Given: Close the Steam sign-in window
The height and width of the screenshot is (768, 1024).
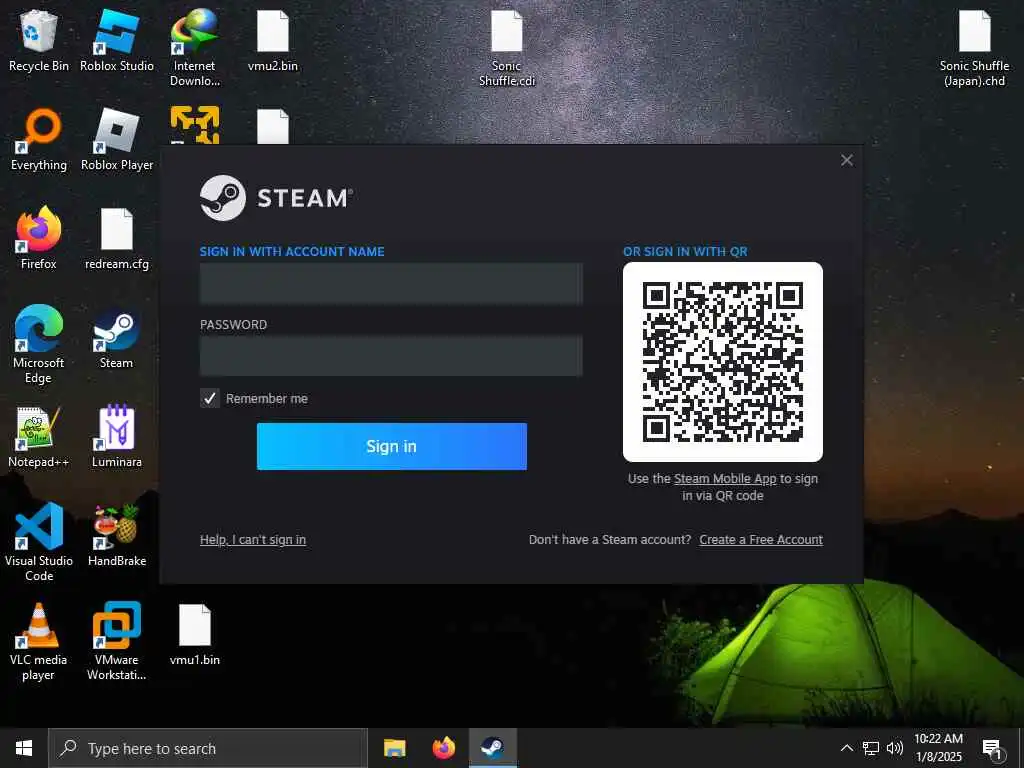Looking at the screenshot, I should [x=847, y=160].
